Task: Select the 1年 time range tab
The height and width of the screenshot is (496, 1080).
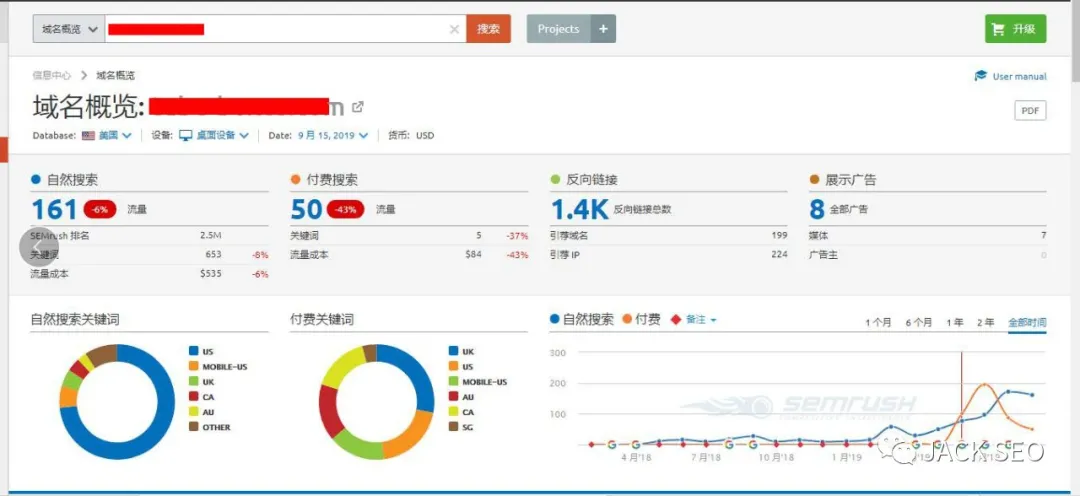Action: (x=955, y=322)
